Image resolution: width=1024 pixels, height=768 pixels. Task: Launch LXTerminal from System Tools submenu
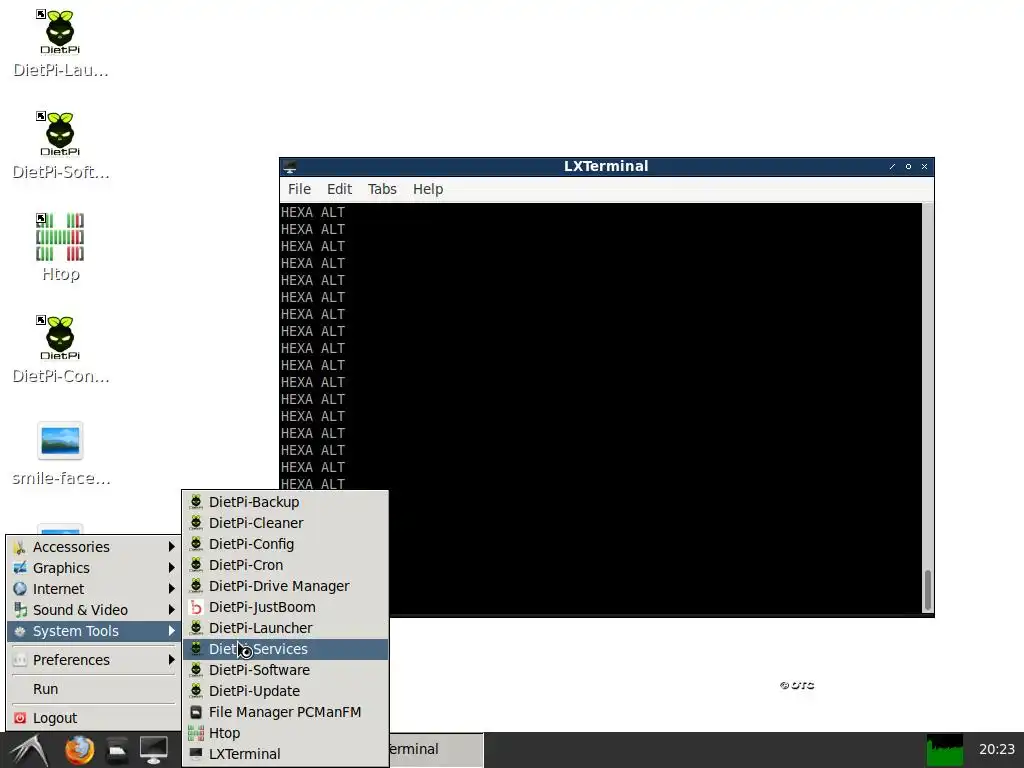coord(285,754)
